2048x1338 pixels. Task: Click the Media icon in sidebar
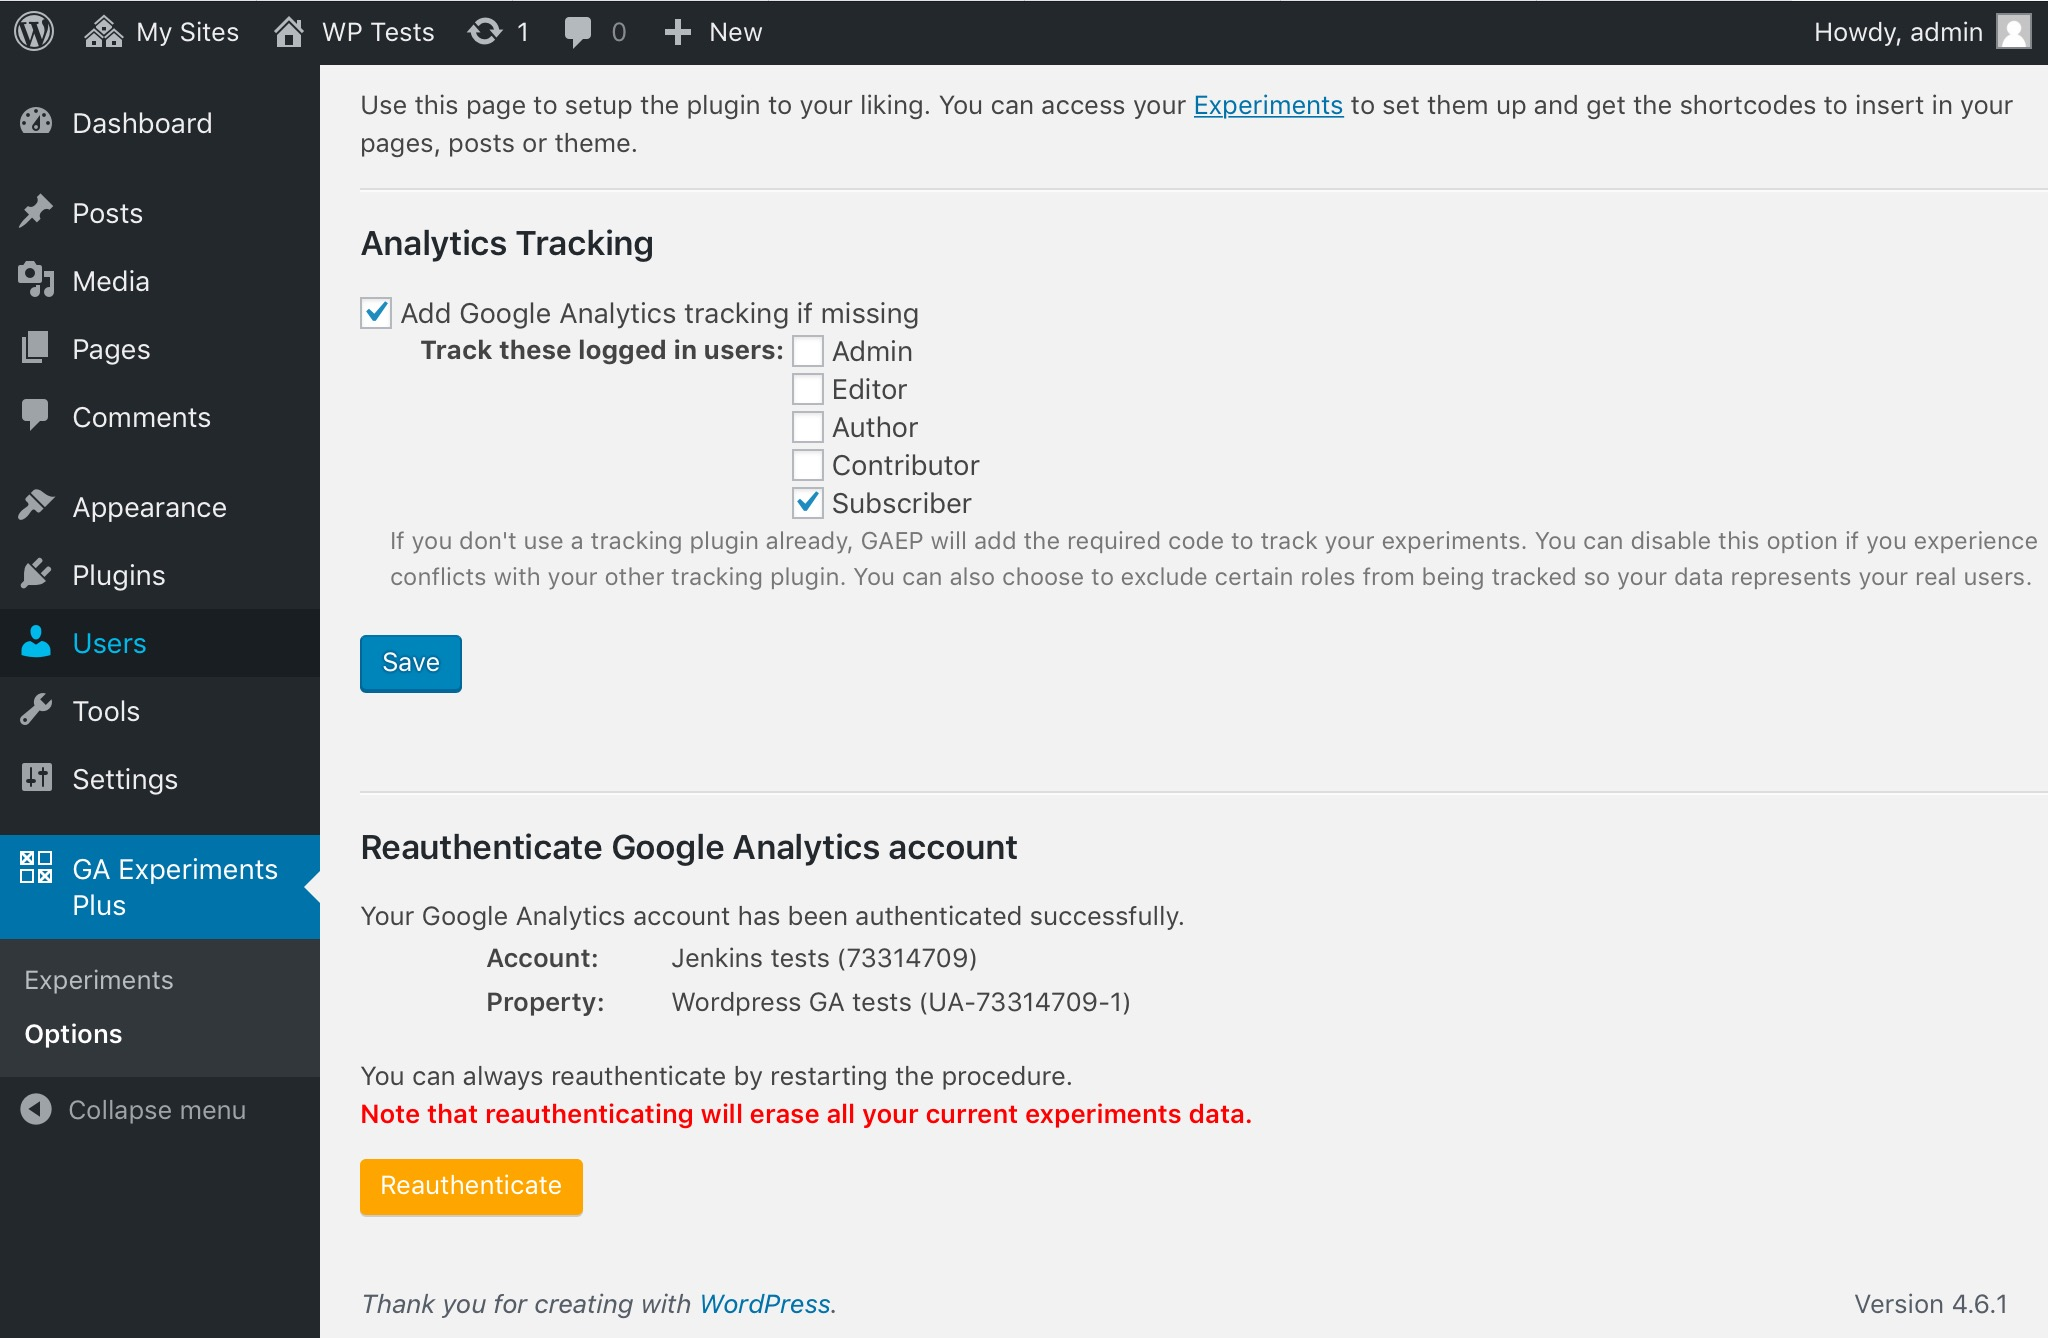(x=36, y=280)
